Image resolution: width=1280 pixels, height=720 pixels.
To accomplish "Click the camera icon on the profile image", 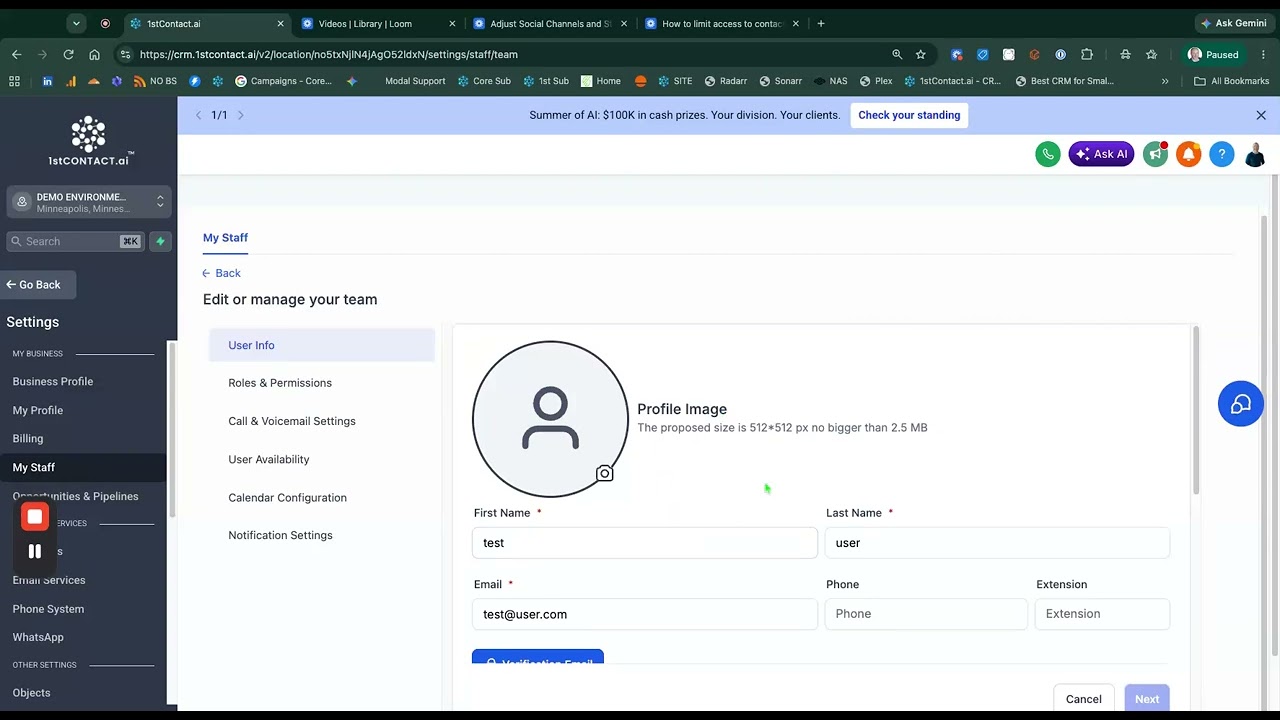I will (604, 474).
